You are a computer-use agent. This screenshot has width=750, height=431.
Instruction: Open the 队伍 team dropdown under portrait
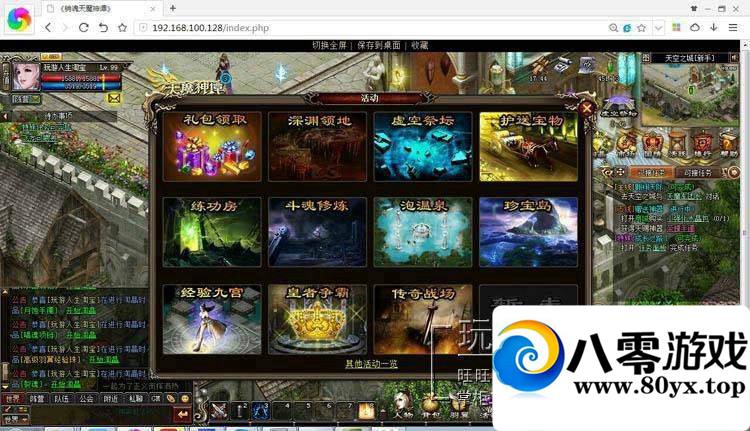[26, 99]
